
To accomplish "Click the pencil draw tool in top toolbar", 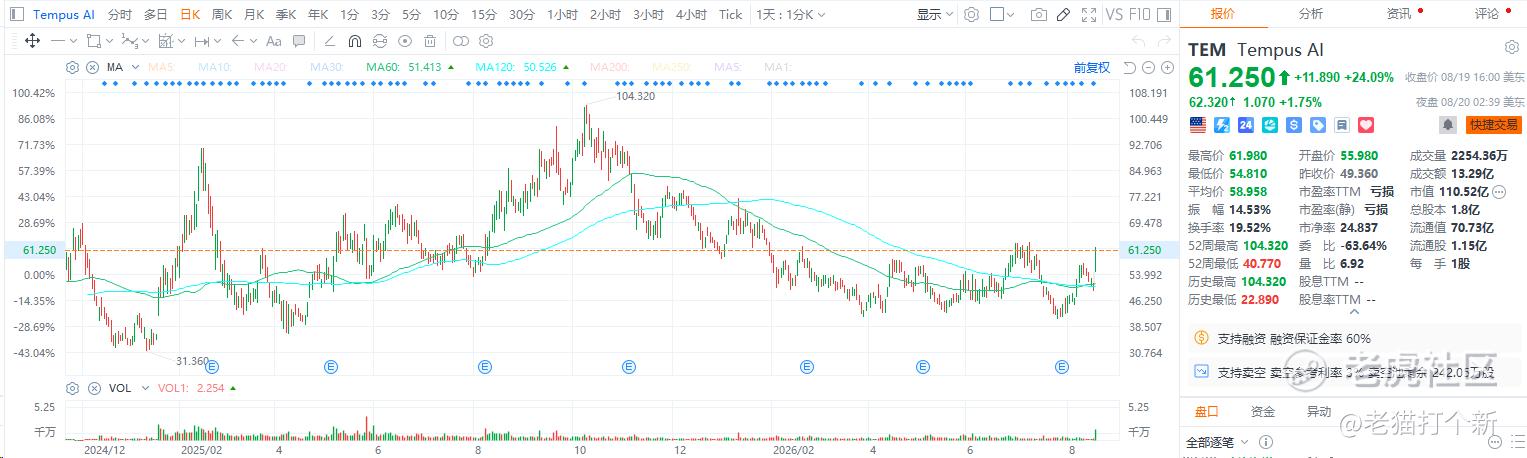I will [1063, 15].
